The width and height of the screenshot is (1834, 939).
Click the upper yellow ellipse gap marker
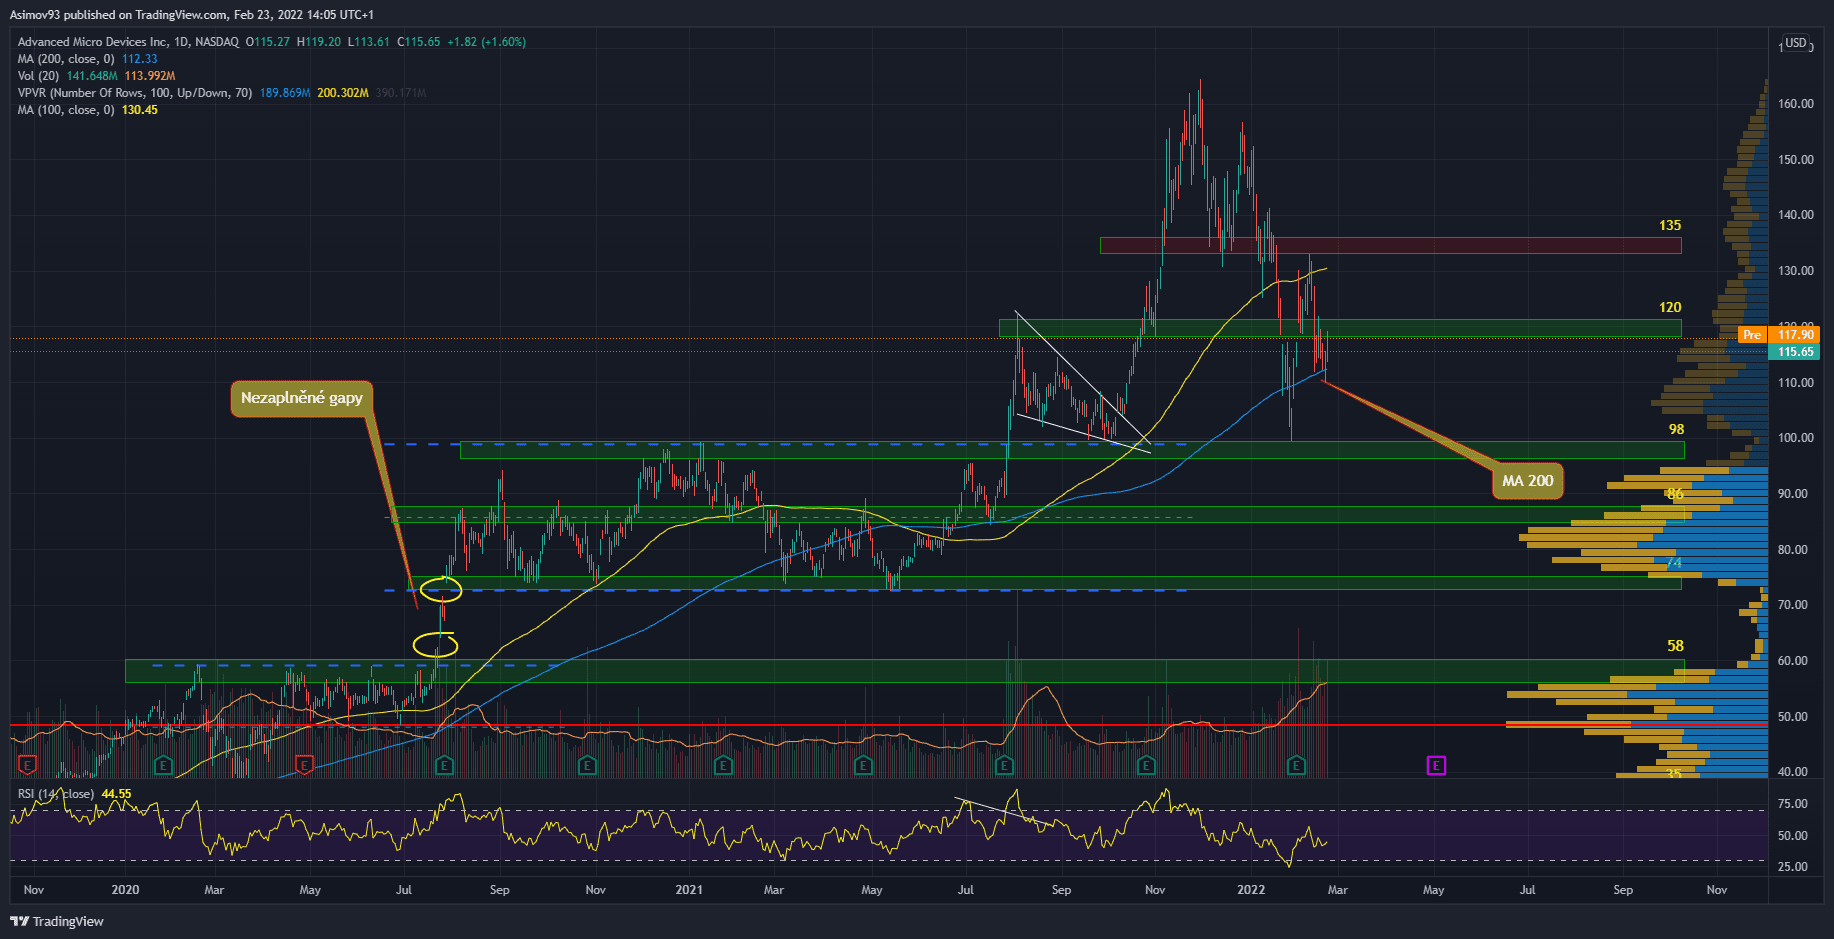[x=441, y=590]
